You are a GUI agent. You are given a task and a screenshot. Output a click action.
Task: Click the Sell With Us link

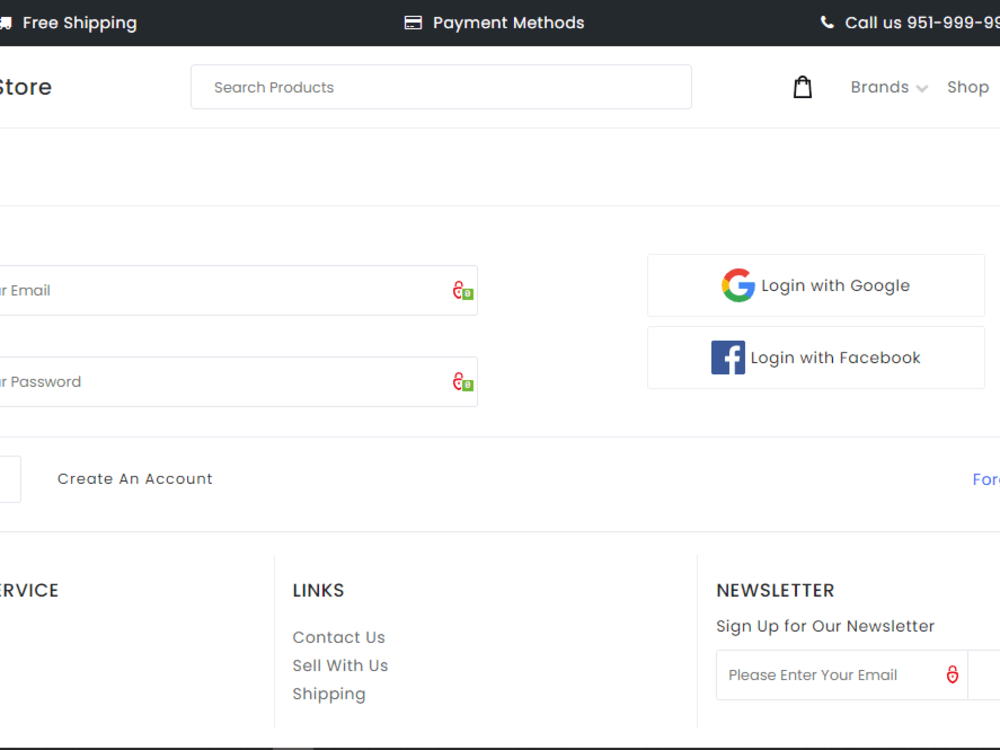pos(340,665)
